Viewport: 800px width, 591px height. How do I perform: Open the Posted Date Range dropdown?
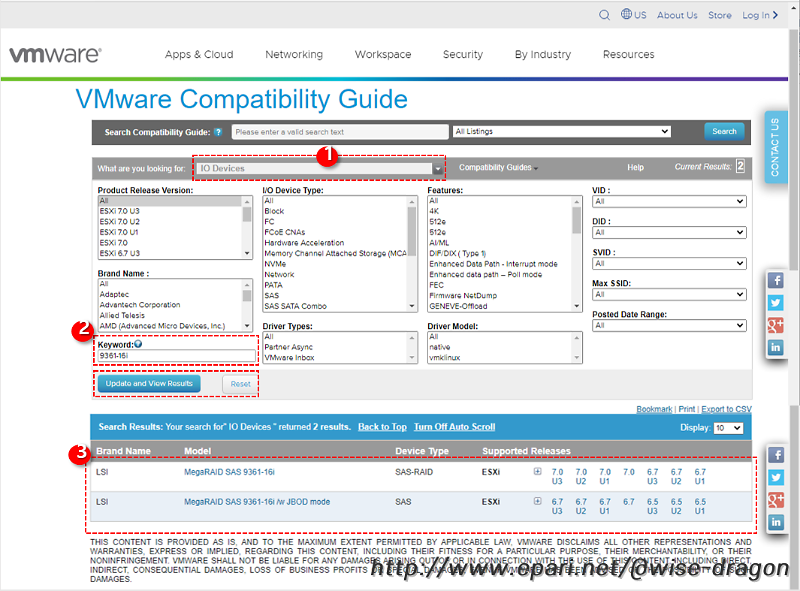[669, 326]
